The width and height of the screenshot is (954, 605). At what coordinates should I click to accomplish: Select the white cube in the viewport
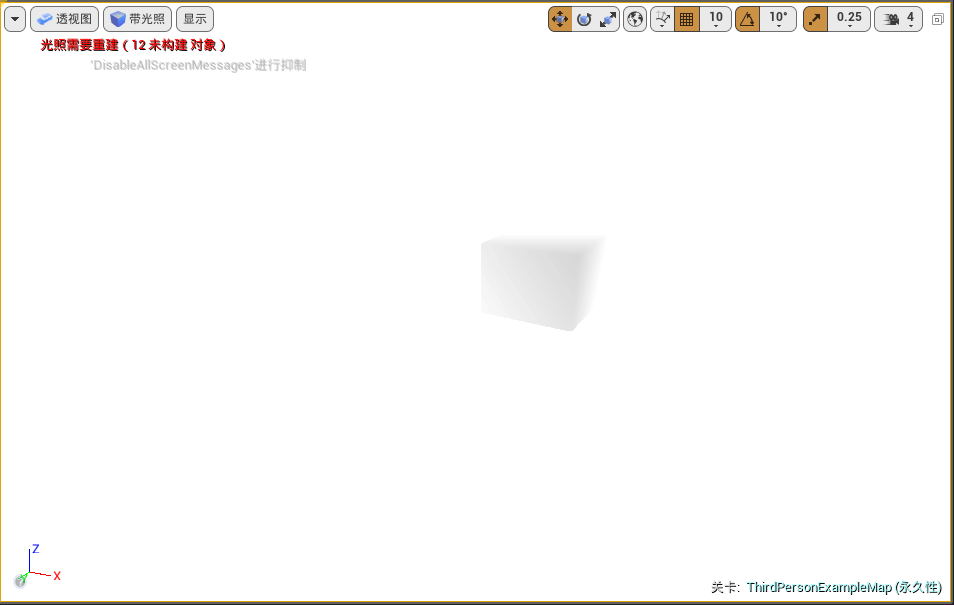point(540,282)
